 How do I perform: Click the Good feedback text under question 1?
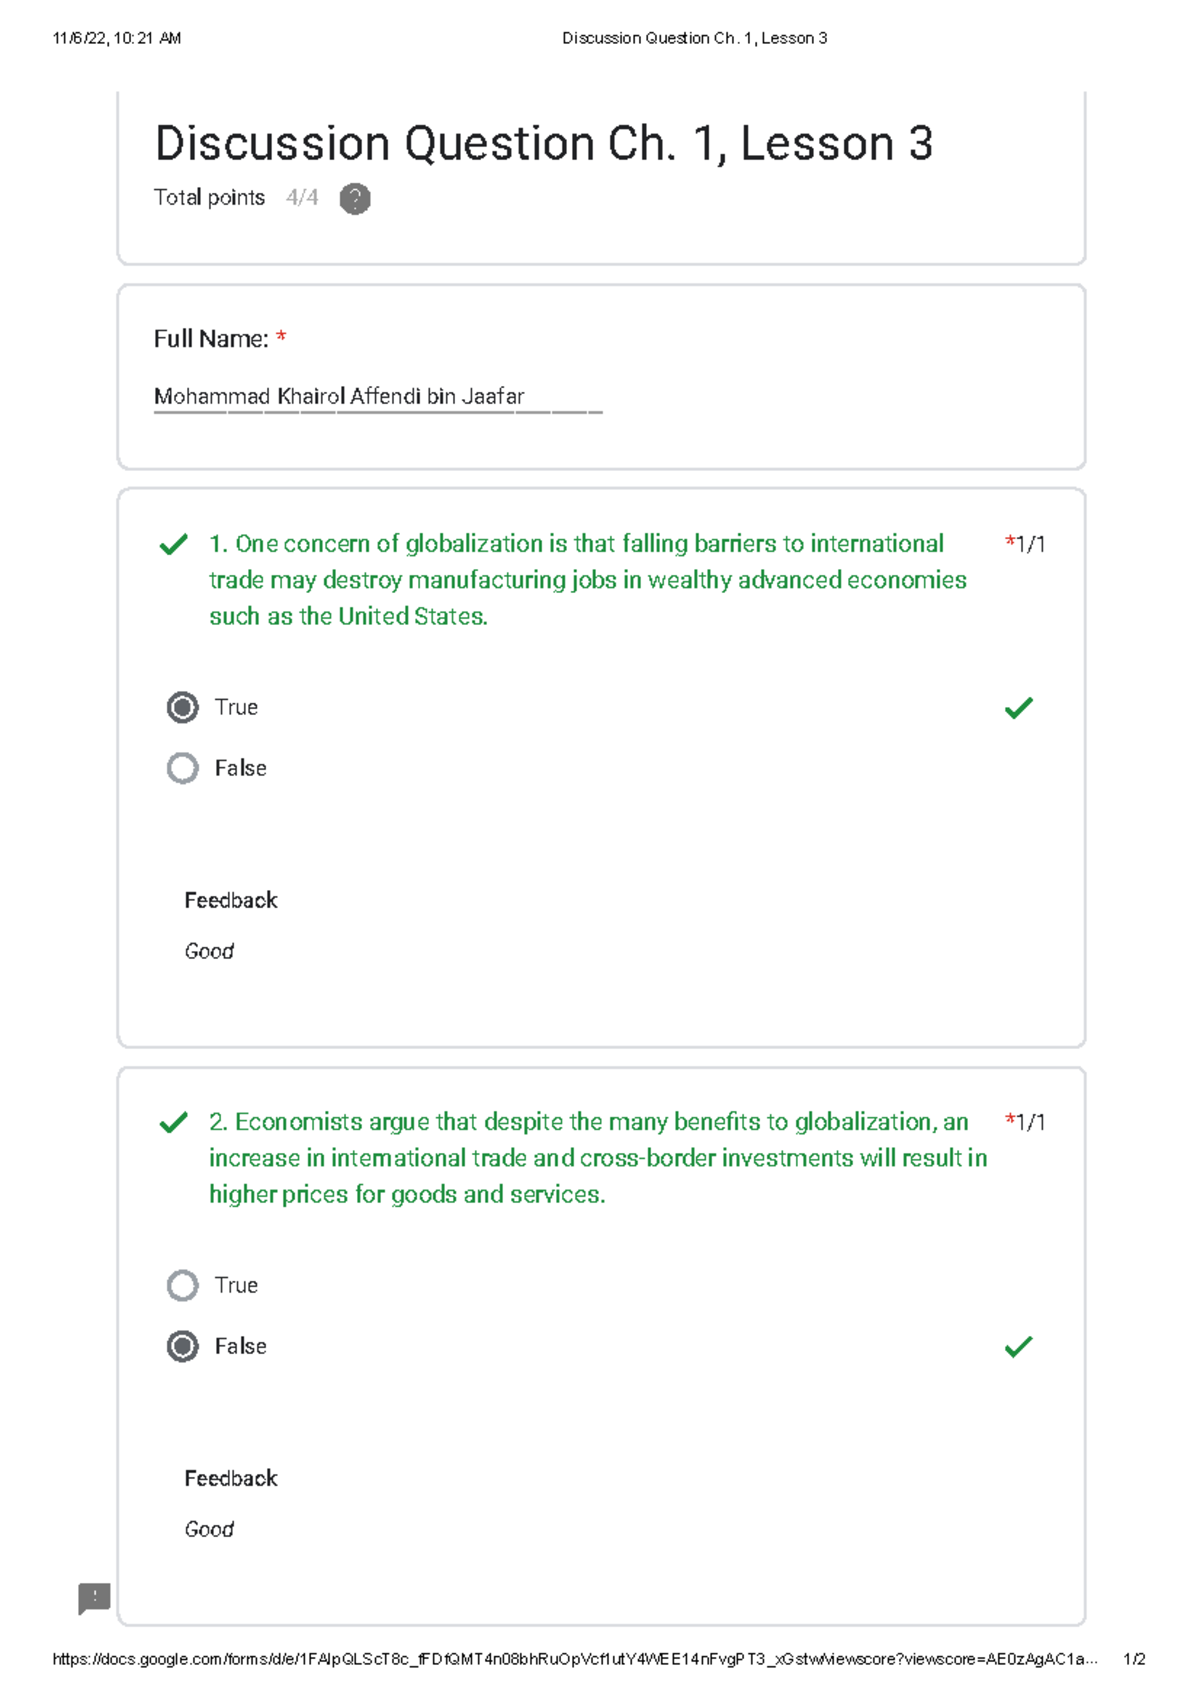click(x=208, y=951)
